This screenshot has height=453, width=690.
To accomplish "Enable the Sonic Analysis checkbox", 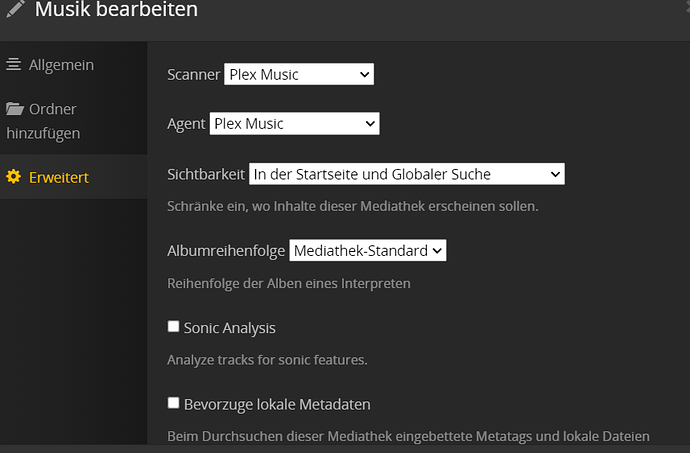I will tap(174, 326).
